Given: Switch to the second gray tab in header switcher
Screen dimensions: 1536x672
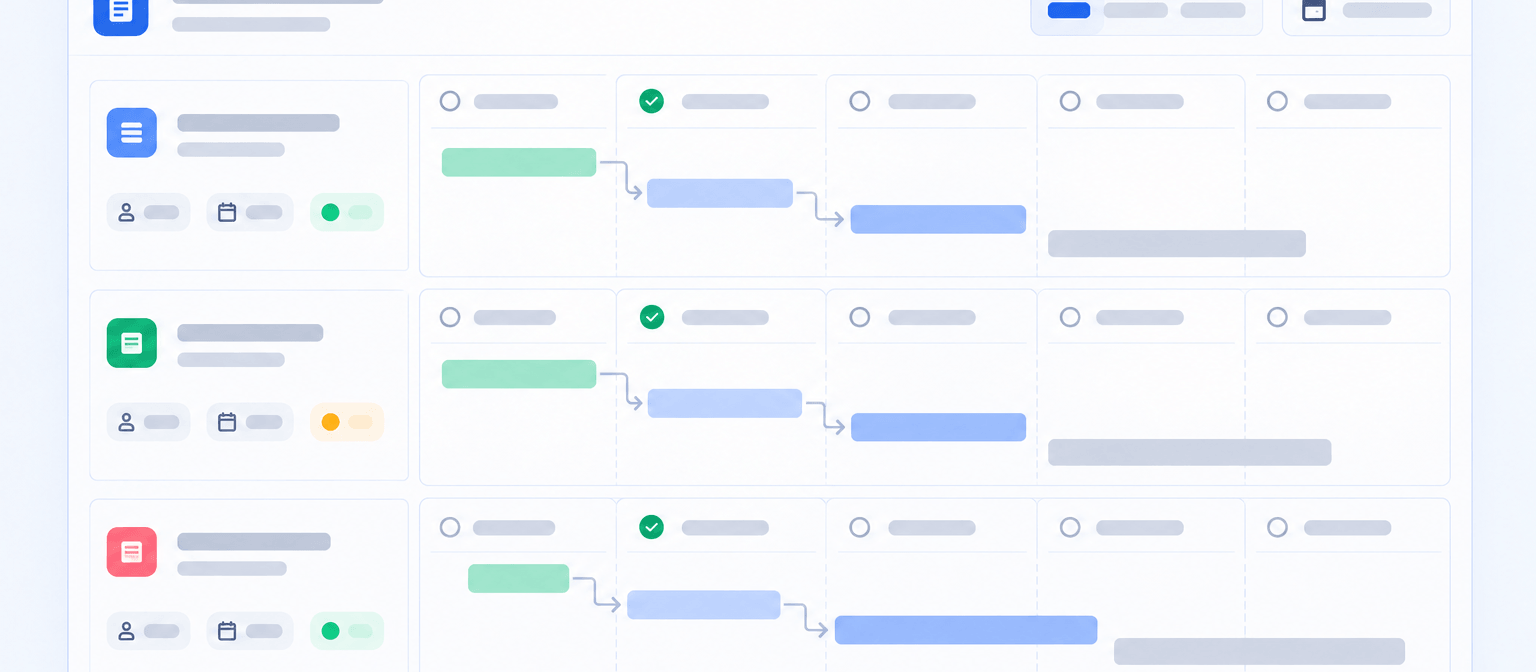Looking at the screenshot, I should coord(1213,10).
